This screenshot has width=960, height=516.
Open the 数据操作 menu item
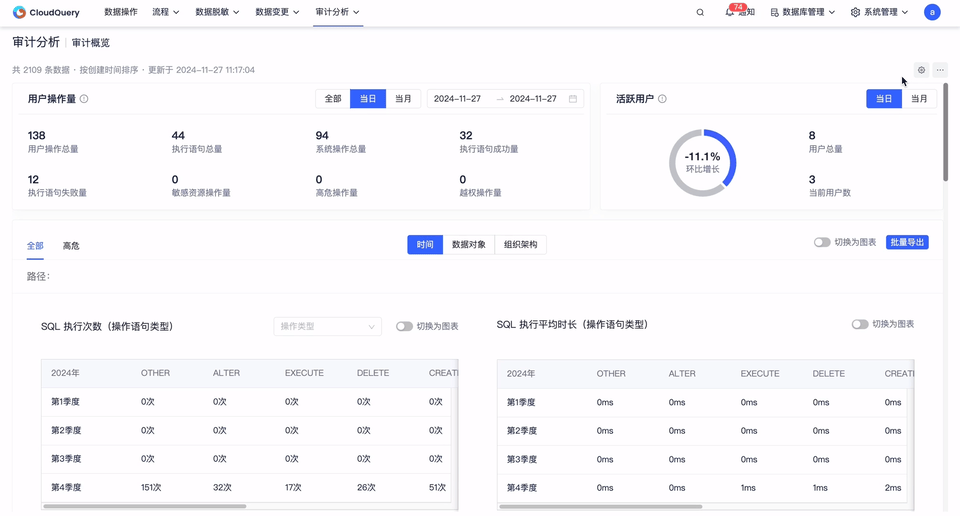[121, 12]
